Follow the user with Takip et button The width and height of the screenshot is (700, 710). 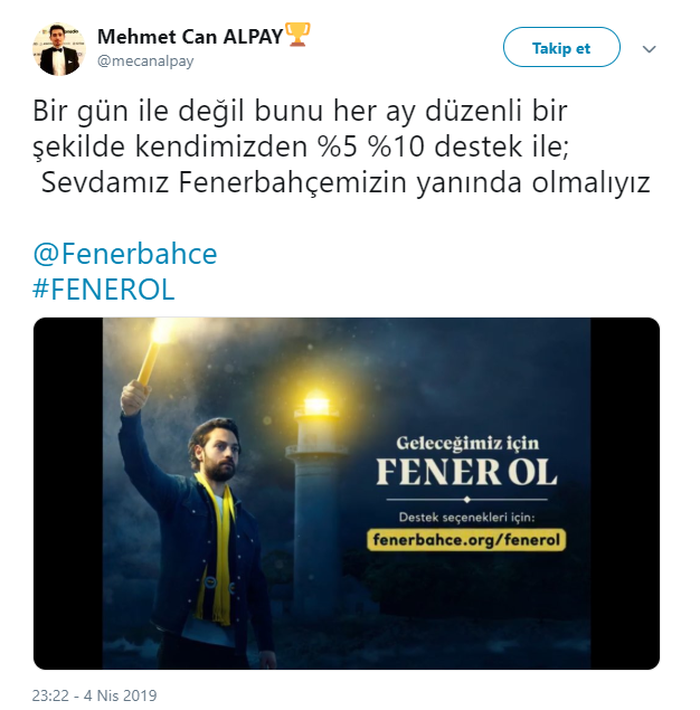coord(561,47)
